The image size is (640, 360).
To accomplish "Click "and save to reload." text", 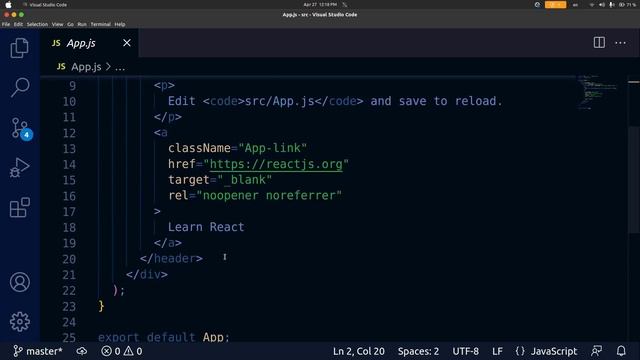I will pos(436,101).
